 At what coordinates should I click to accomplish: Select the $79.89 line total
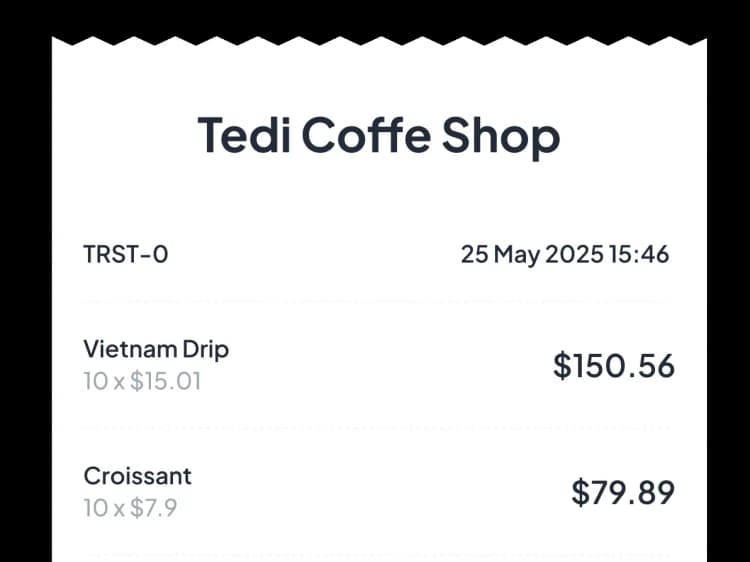point(623,492)
